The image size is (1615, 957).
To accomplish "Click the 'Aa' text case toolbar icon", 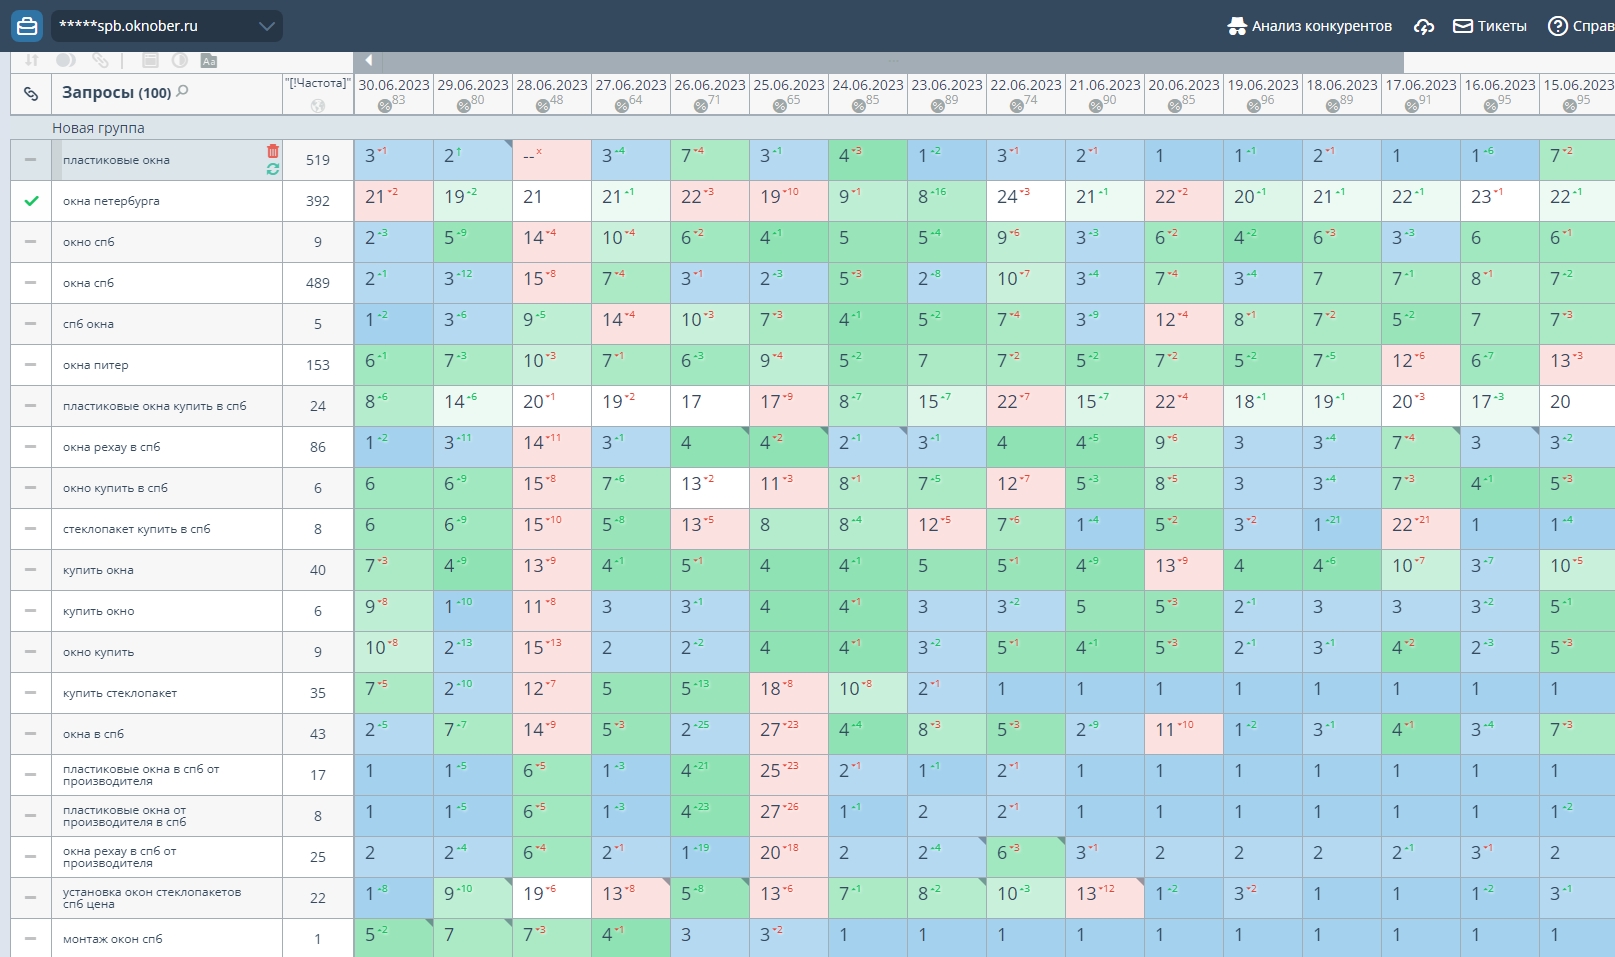I will click(x=209, y=61).
